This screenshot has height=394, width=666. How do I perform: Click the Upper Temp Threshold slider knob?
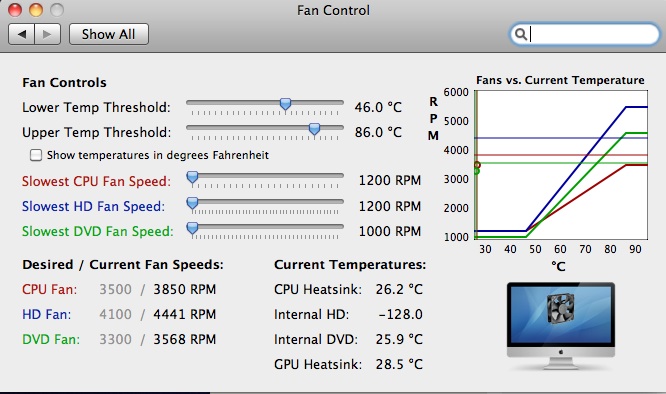point(314,129)
